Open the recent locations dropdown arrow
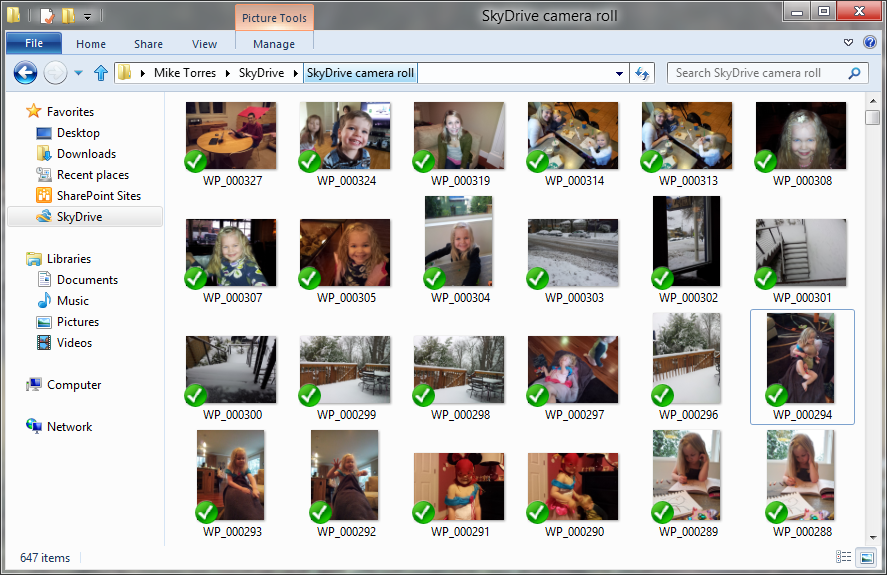 tap(79, 73)
